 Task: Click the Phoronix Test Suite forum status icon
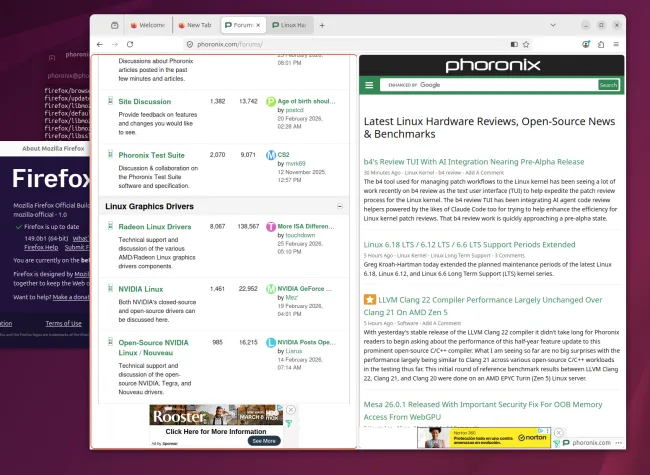pos(110,155)
